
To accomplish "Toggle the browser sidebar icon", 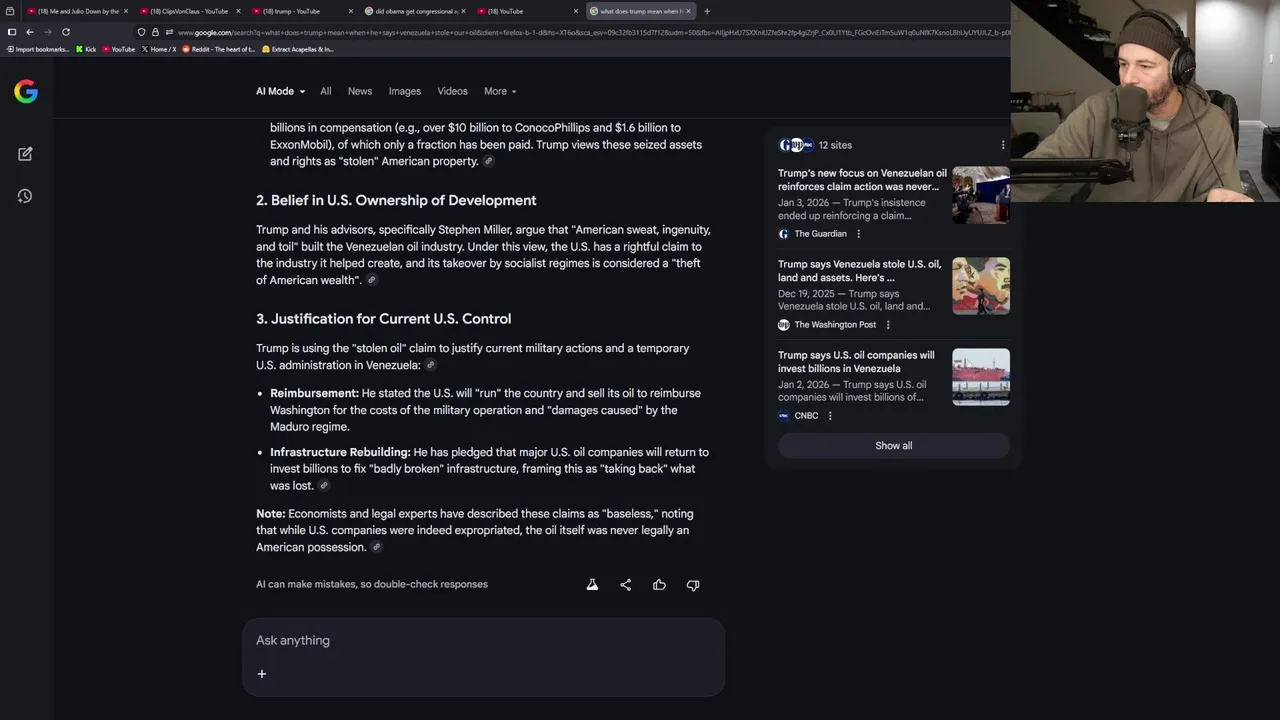I will (11, 32).
